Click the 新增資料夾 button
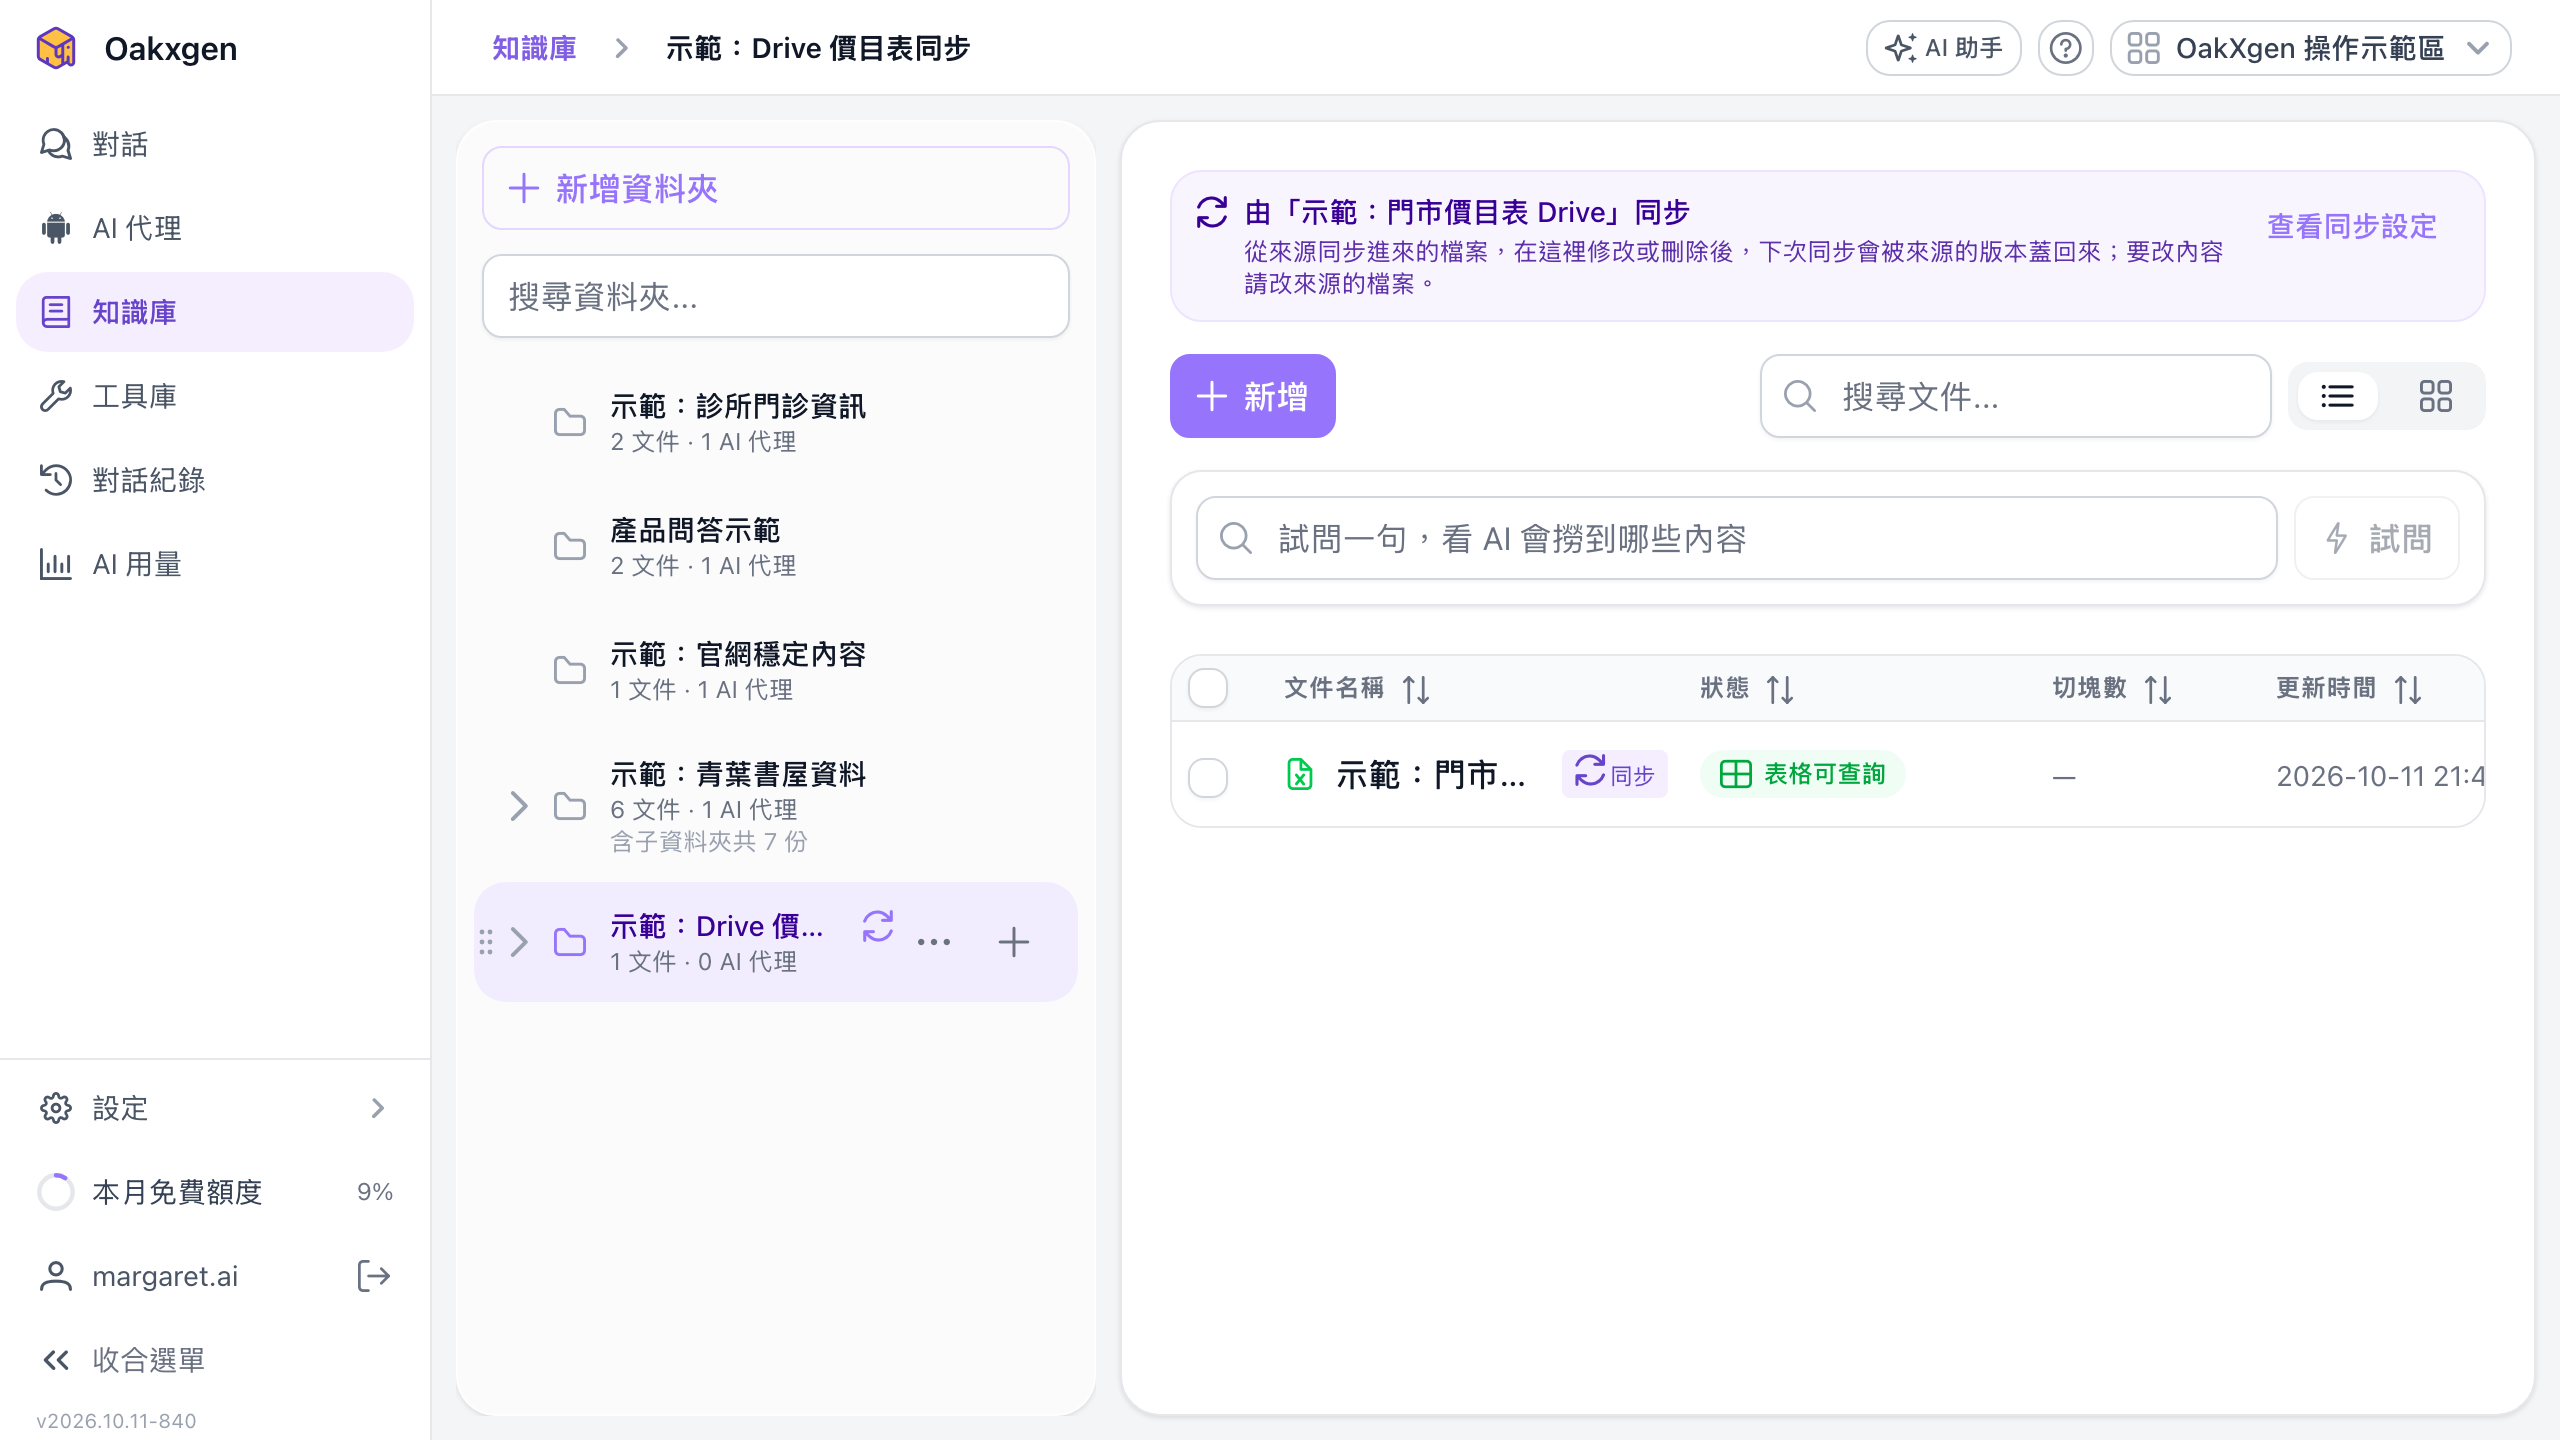Viewport: 2560px width, 1440px height. (x=776, y=188)
